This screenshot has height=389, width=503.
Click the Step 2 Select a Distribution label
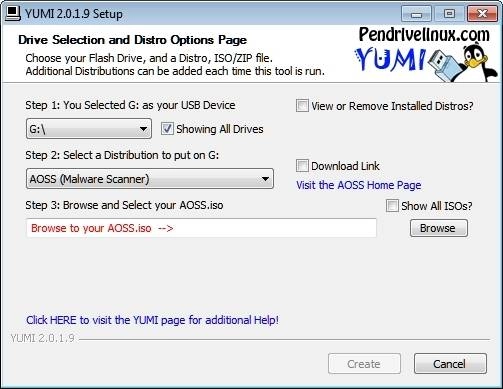(x=122, y=155)
